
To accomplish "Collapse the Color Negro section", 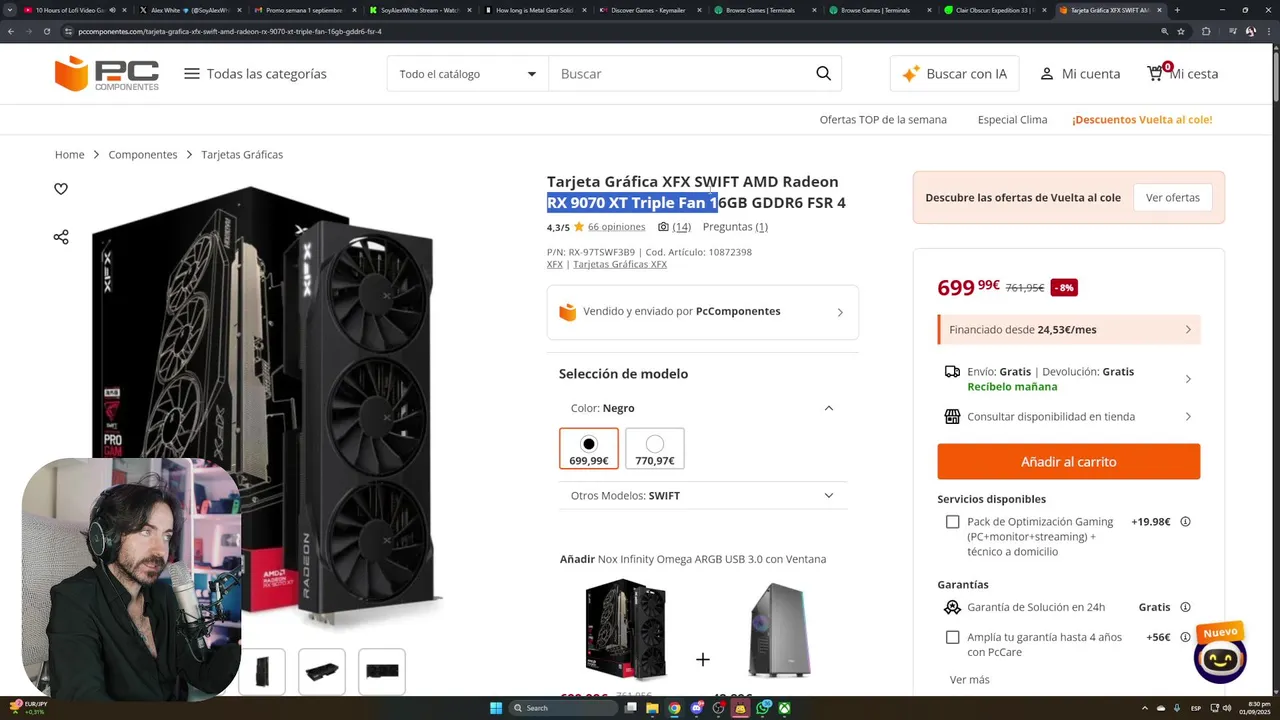I will pyautogui.click(x=828, y=408).
